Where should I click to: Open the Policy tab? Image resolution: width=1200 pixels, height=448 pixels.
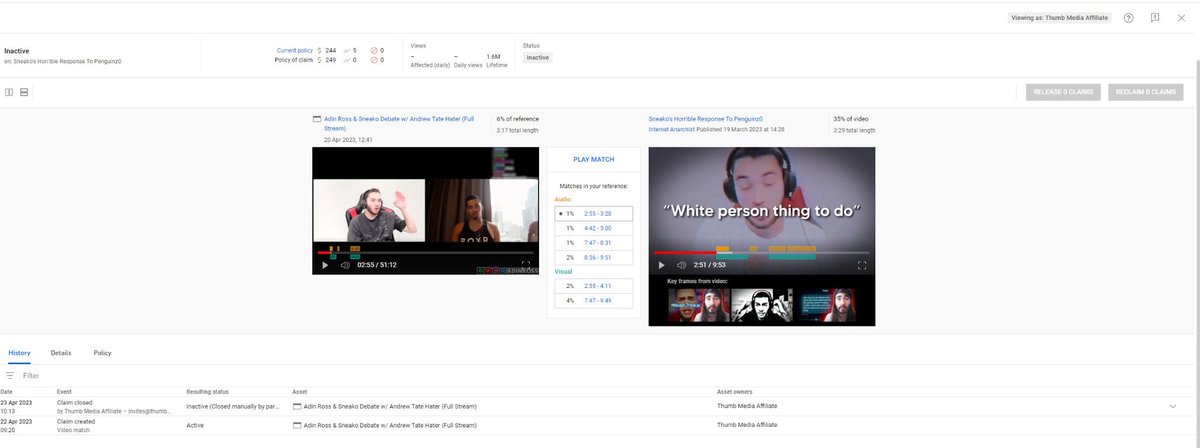click(102, 353)
